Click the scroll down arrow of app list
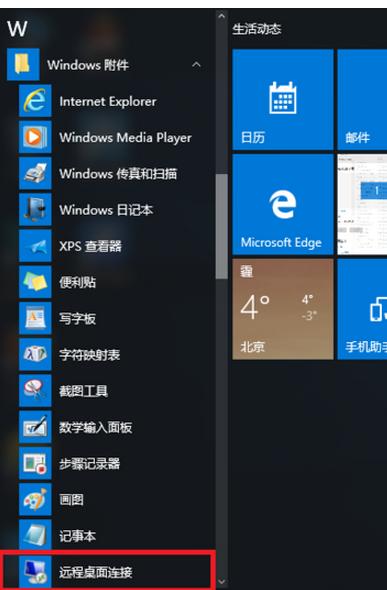 pyautogui.click(x=222, y=582)
